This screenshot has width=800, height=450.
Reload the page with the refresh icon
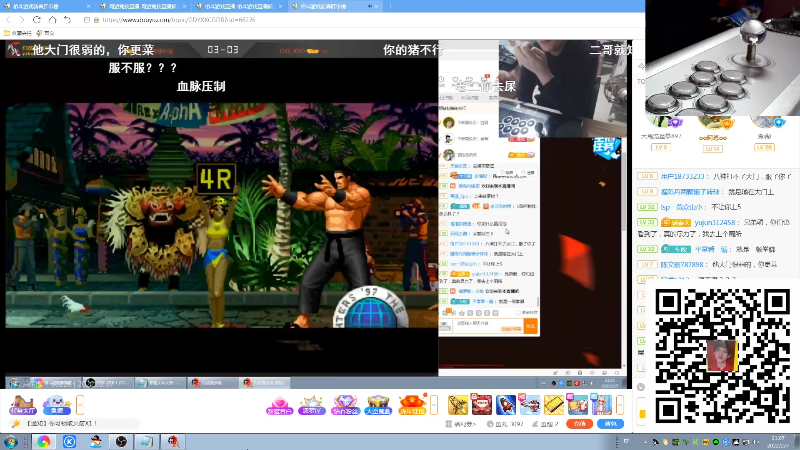coord(37,19)
